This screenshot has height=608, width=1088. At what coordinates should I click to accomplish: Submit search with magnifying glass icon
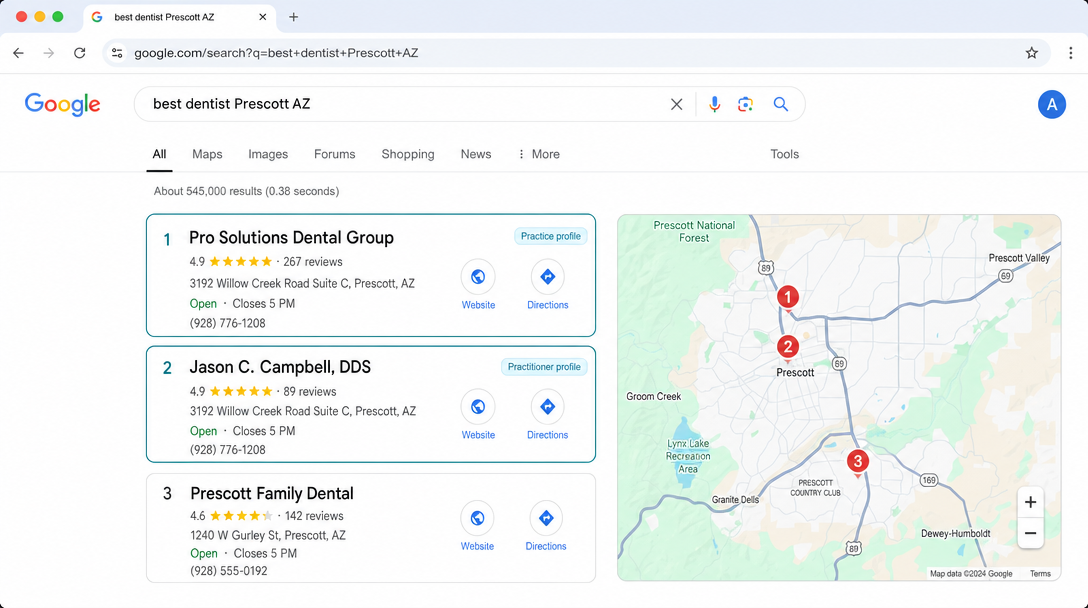[x=781, y=104]
